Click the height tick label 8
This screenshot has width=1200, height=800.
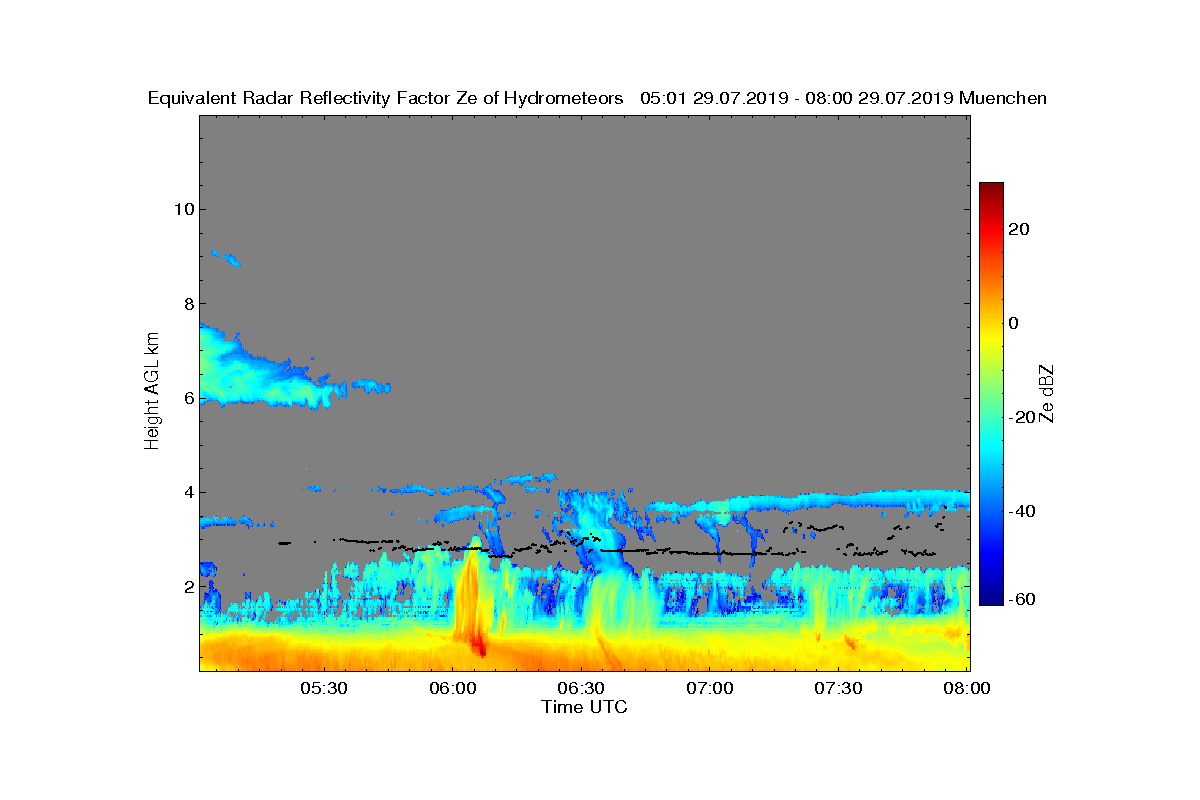tap(187, 303)
